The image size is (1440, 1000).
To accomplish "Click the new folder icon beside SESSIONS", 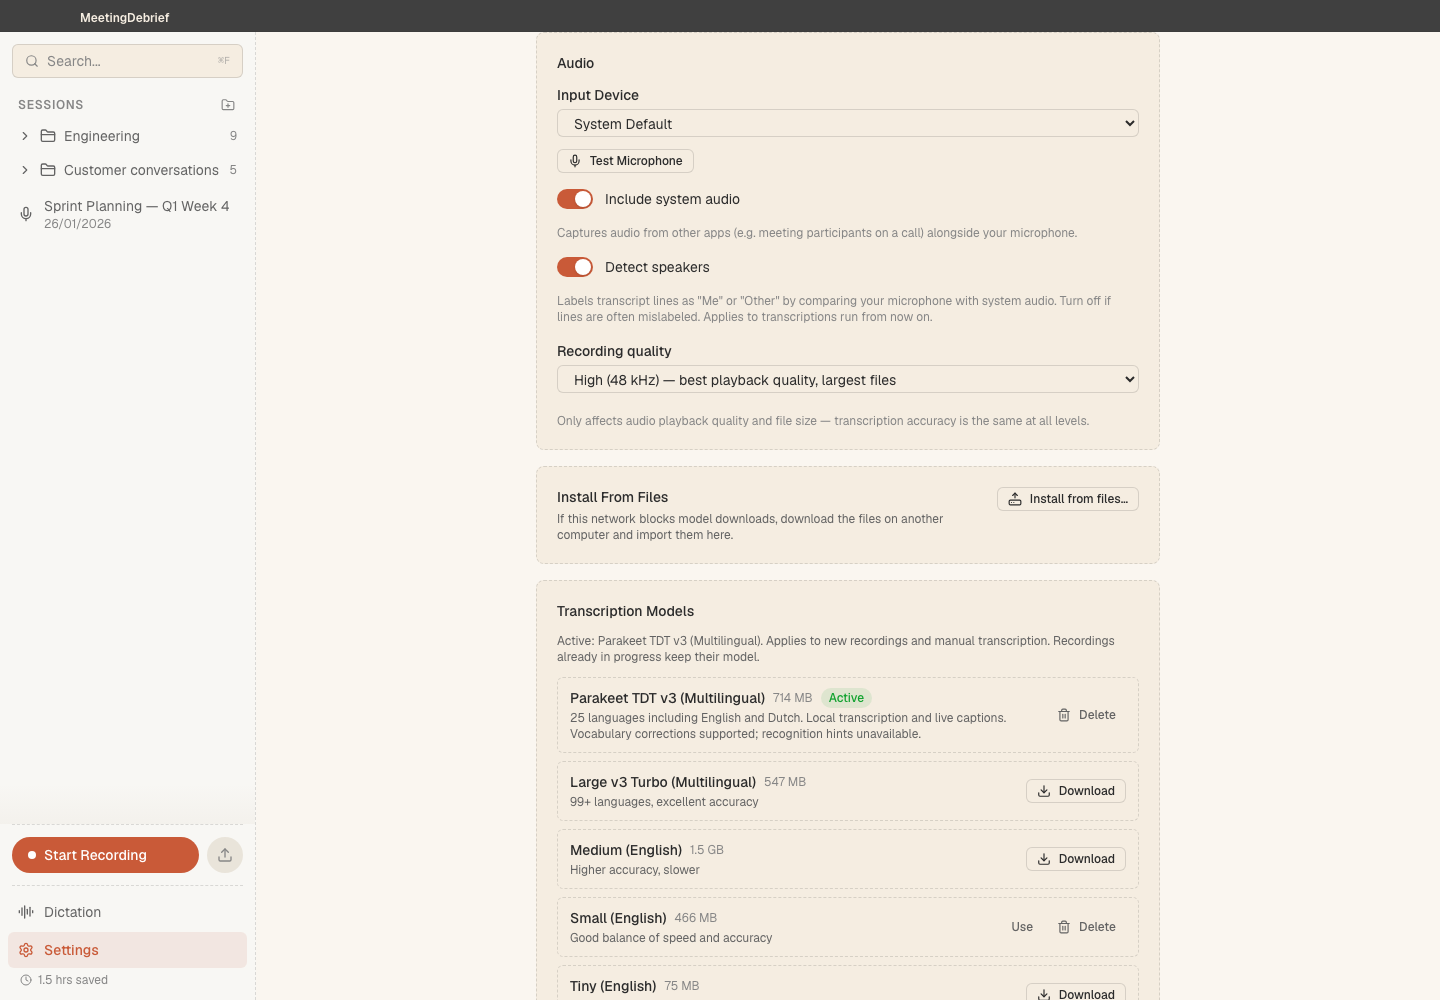I will (228, 105).
